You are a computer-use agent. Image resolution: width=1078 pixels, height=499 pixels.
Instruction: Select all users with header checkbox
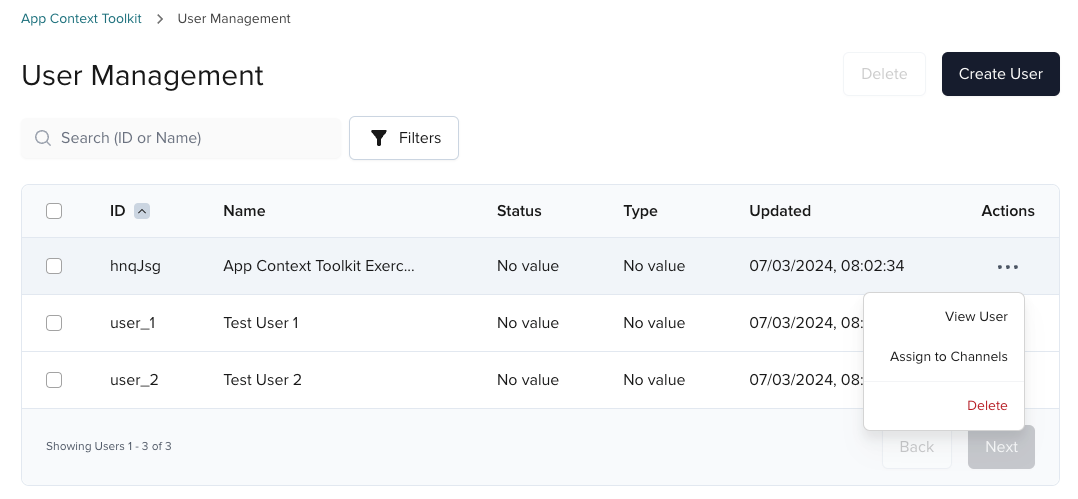(54, 211)
